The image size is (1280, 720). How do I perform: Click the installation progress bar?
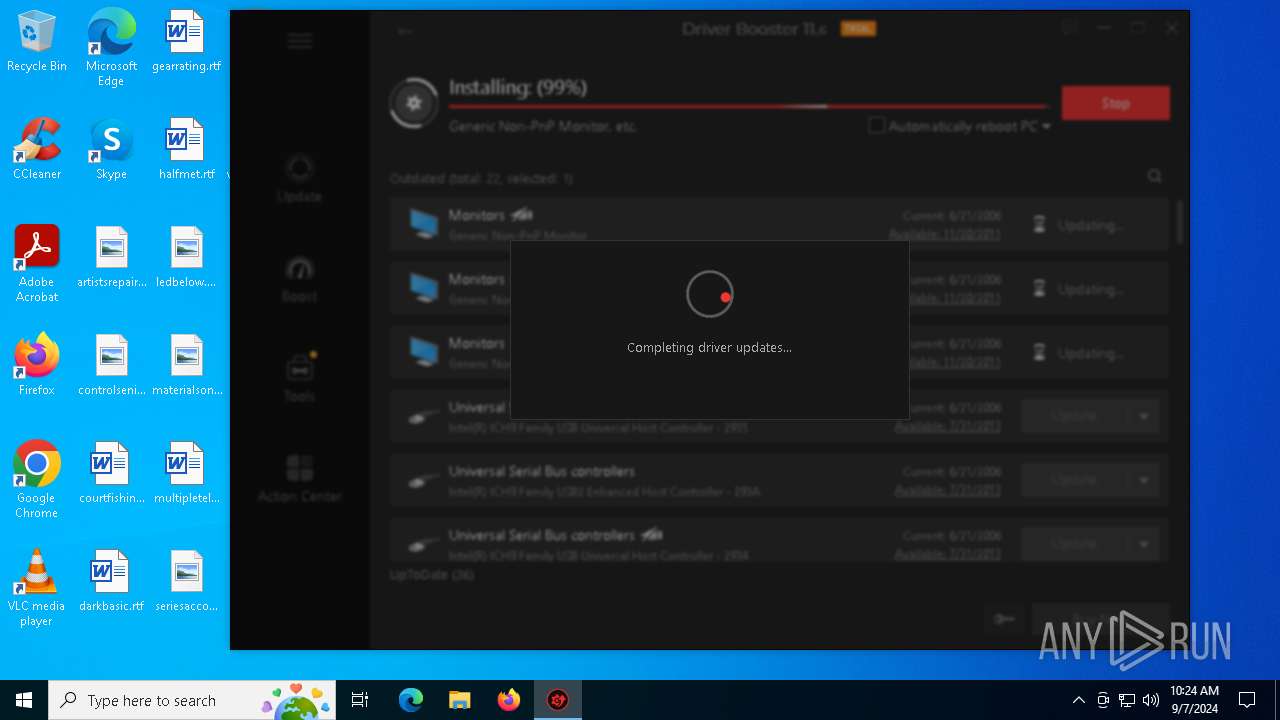click(x=748, y=106)
